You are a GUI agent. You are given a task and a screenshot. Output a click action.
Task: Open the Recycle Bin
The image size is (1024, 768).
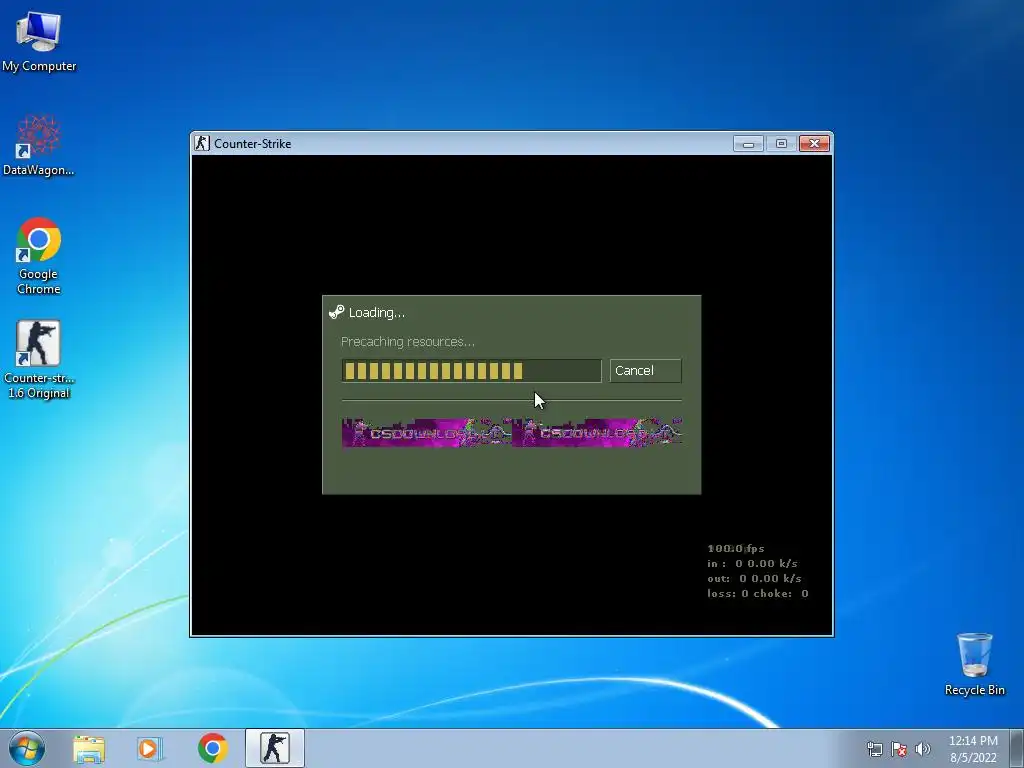coord(974,664)
